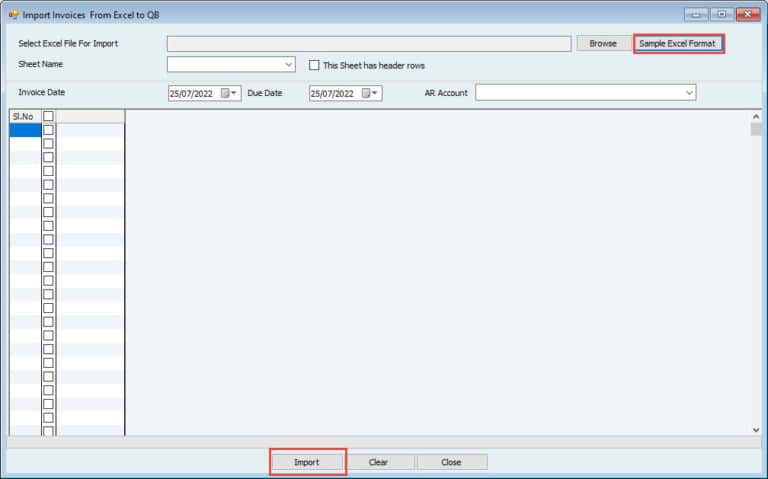Enable 'This Sheet has header rows'
768x479 pixels.
point(315,65)
